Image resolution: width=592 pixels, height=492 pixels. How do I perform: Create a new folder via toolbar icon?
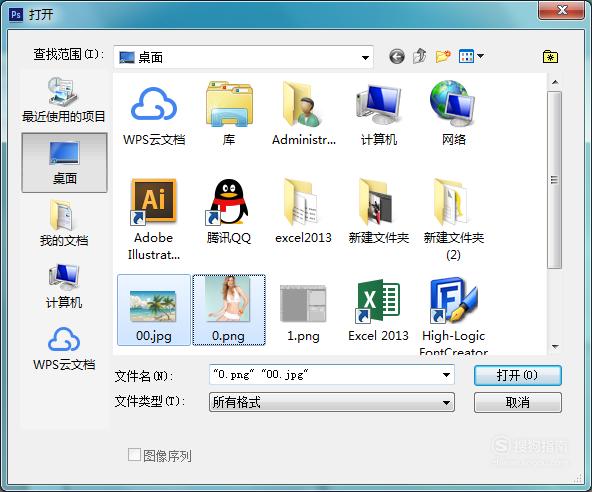443,56
